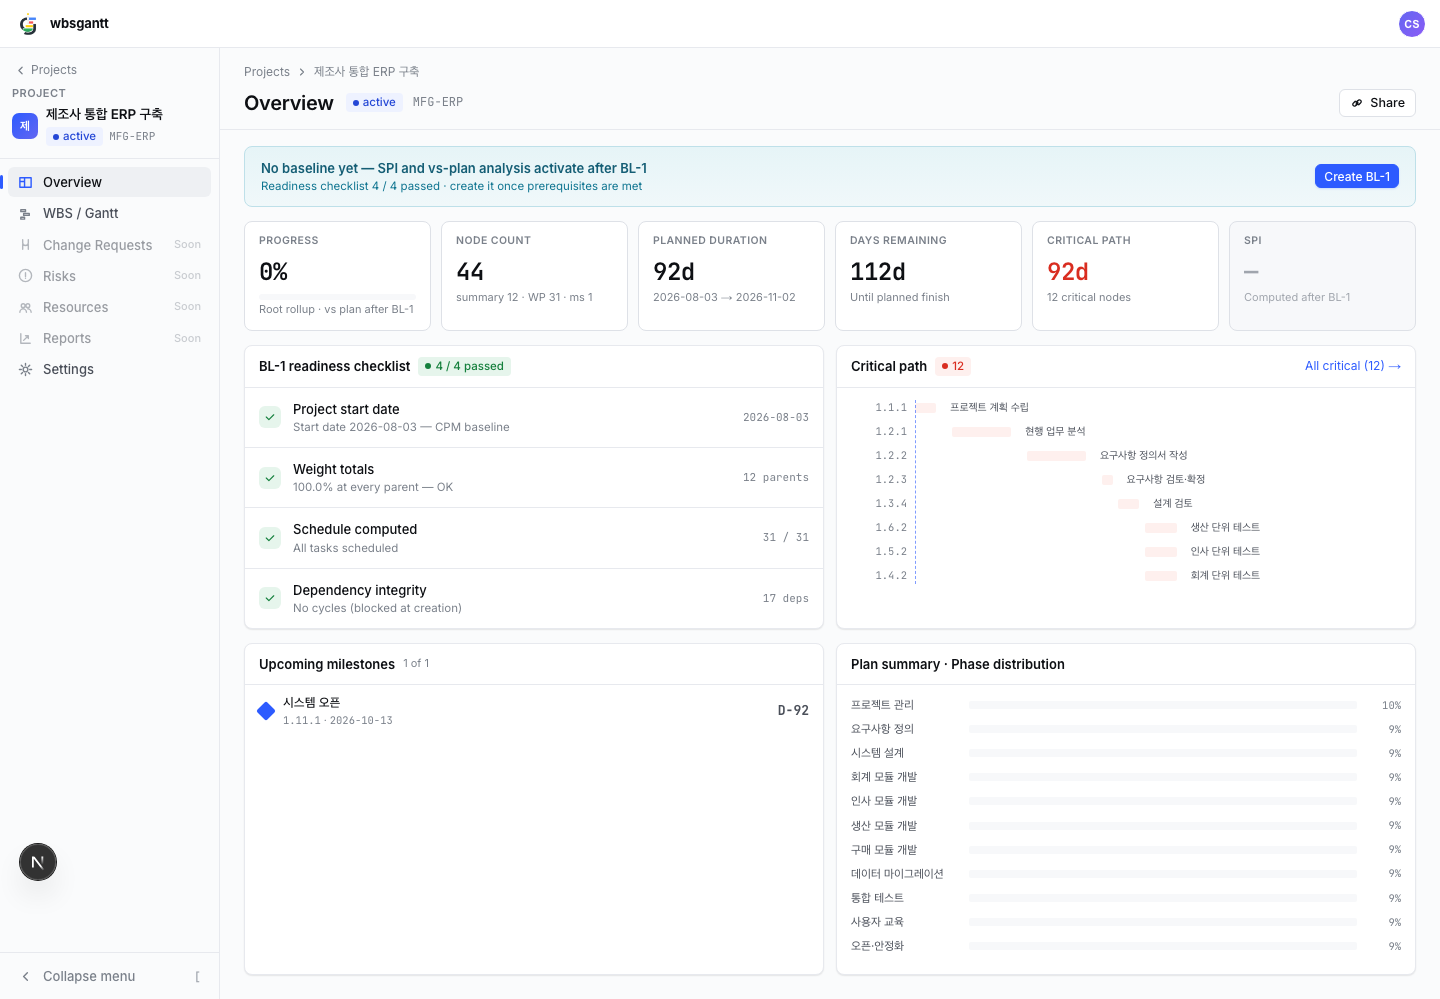Click the '4 / 4 passed' badge
The width and height of the screenshot is (1440, 999).
point(464,366)
